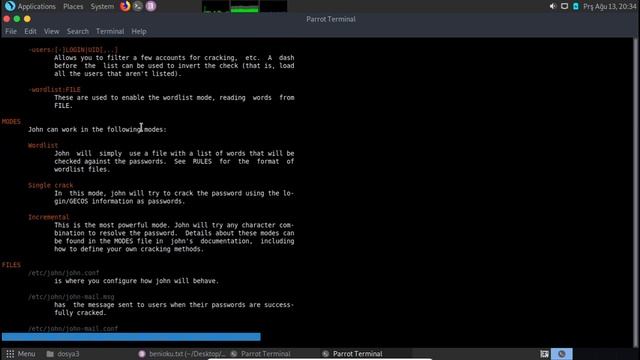This screenshot has height=360, width=640.
Task: Click the '/etc/john/john.conf' path text
Action: coord(64,273)
